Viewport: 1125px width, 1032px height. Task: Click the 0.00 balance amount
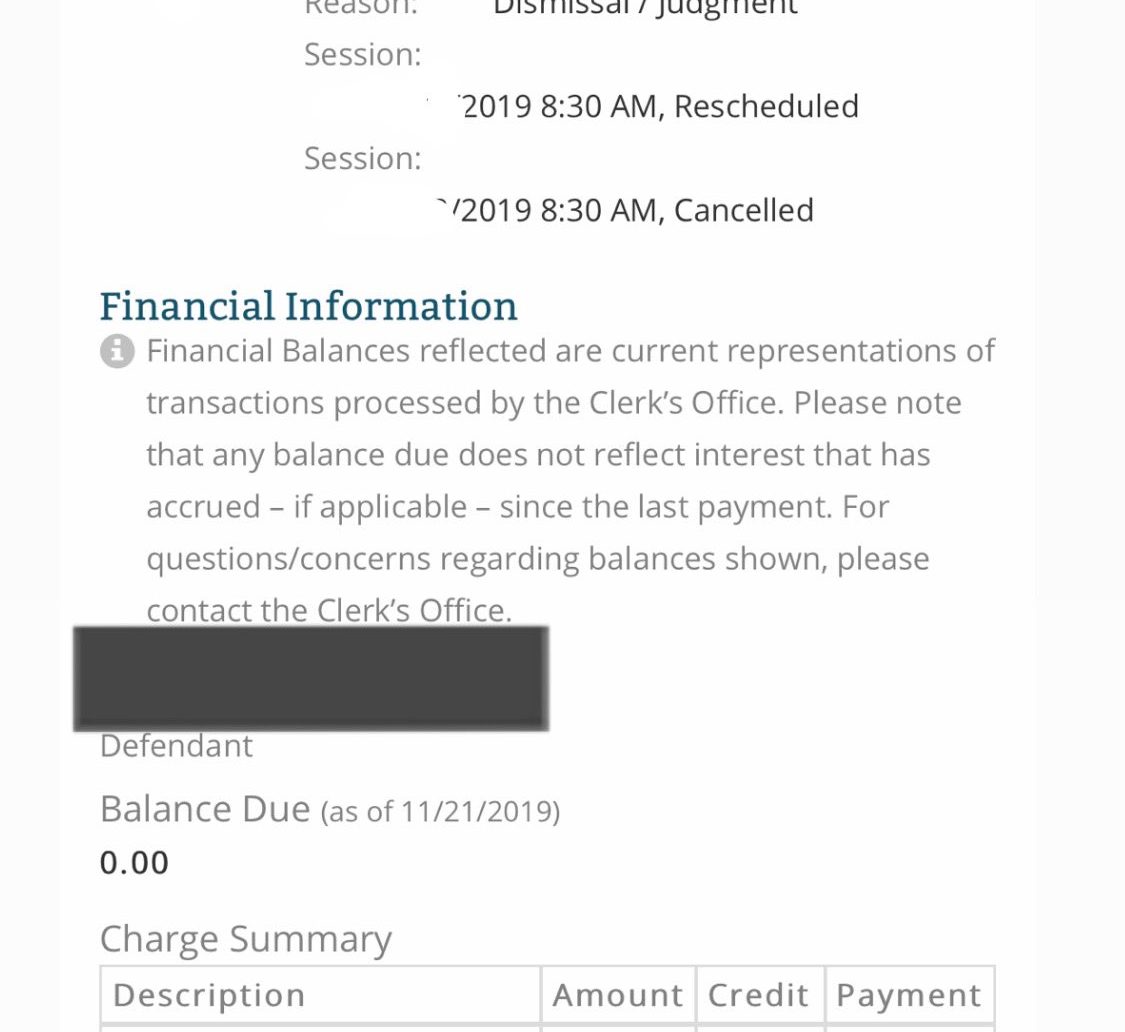(134, 863)
